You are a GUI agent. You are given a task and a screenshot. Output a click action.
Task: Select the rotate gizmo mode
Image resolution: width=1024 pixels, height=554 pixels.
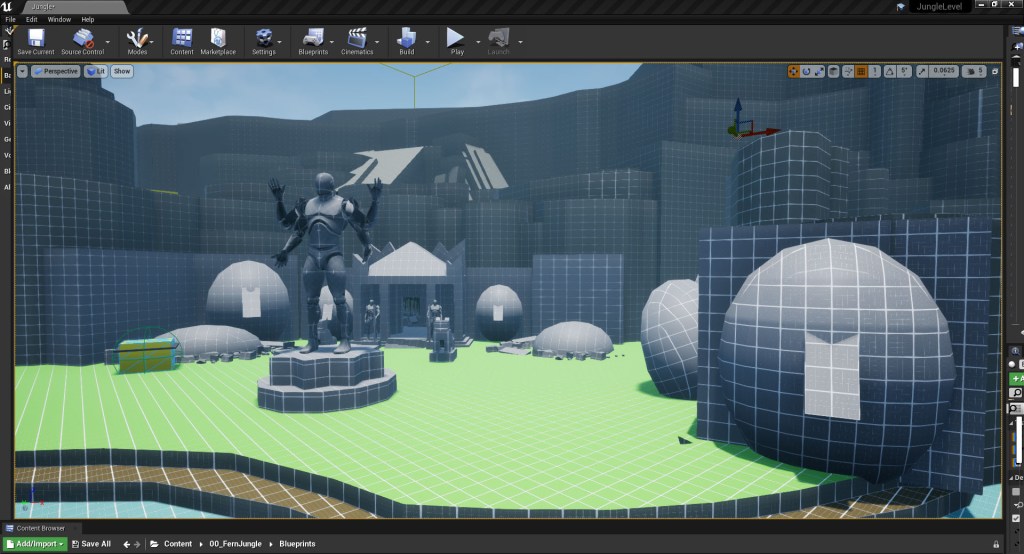point(807,71)
